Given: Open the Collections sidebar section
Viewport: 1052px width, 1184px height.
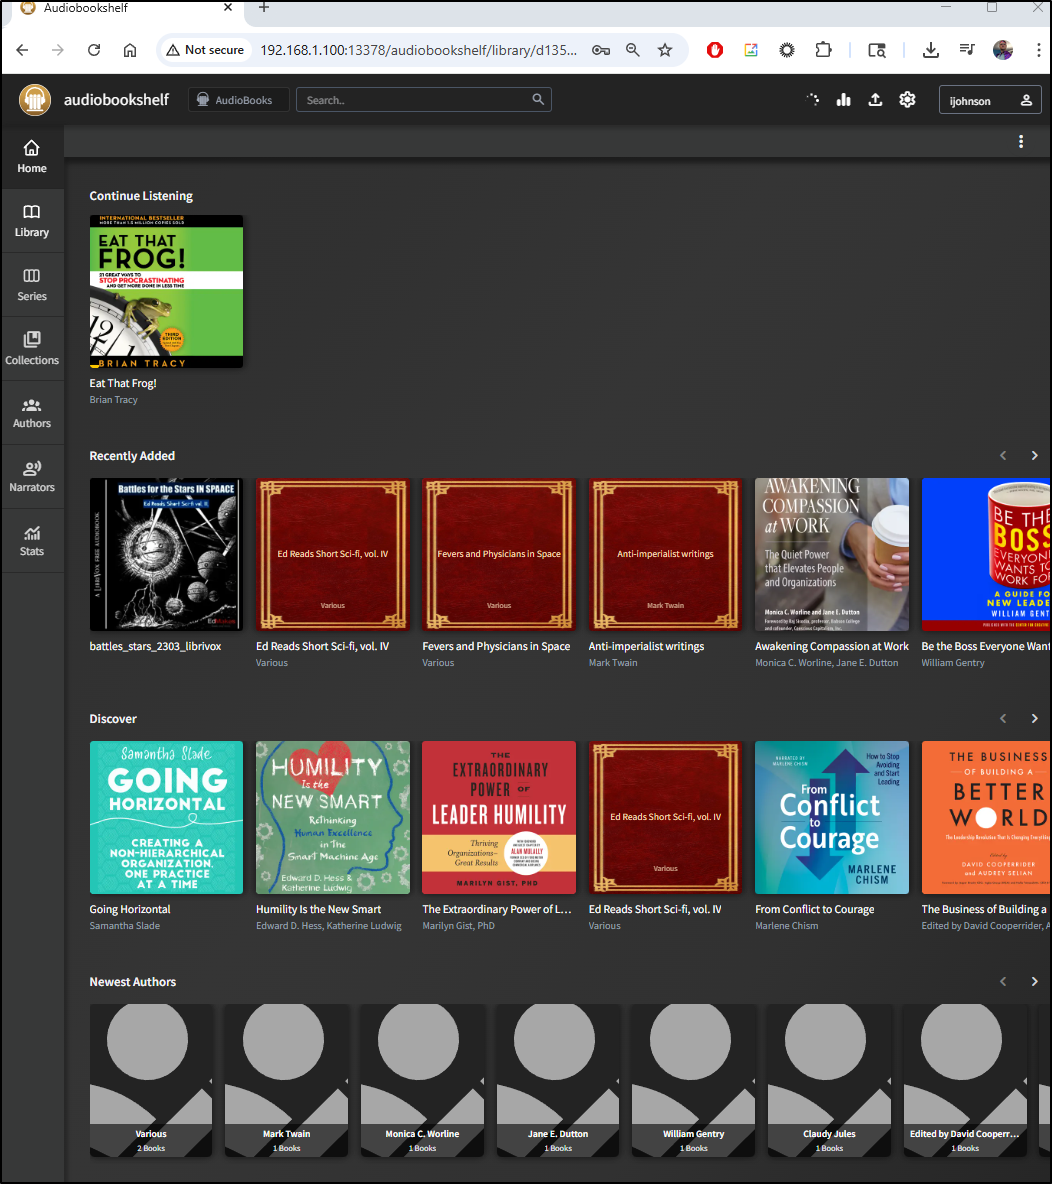Looking at the screenshot, I should (x=32, y=349).
